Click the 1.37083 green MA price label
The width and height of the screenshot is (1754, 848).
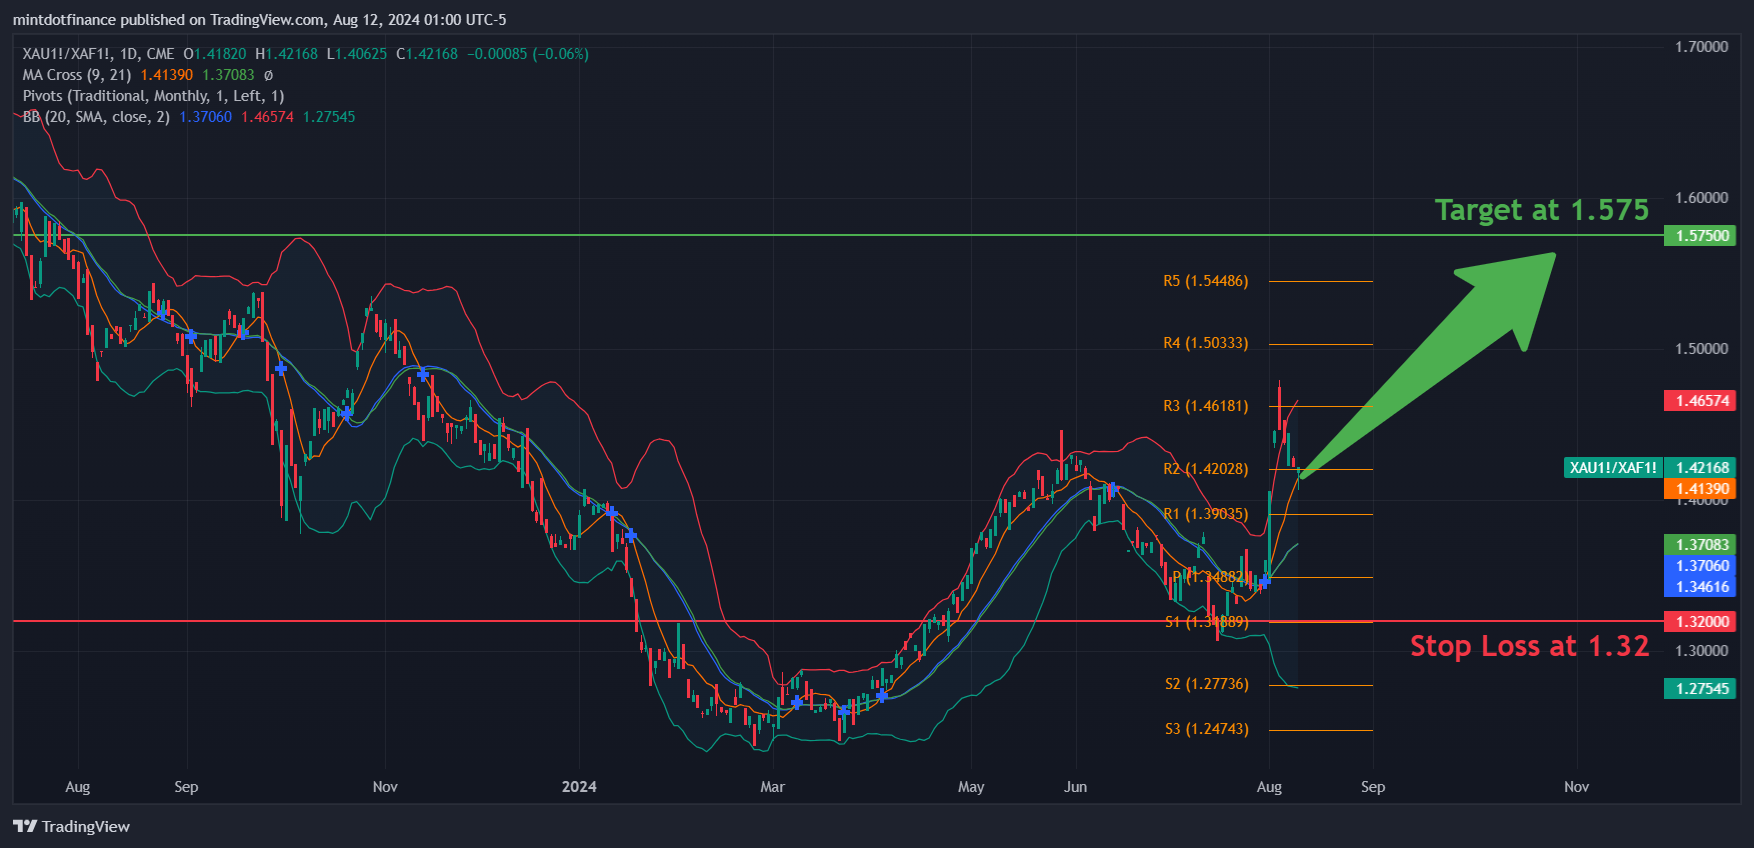(1700, 545)
